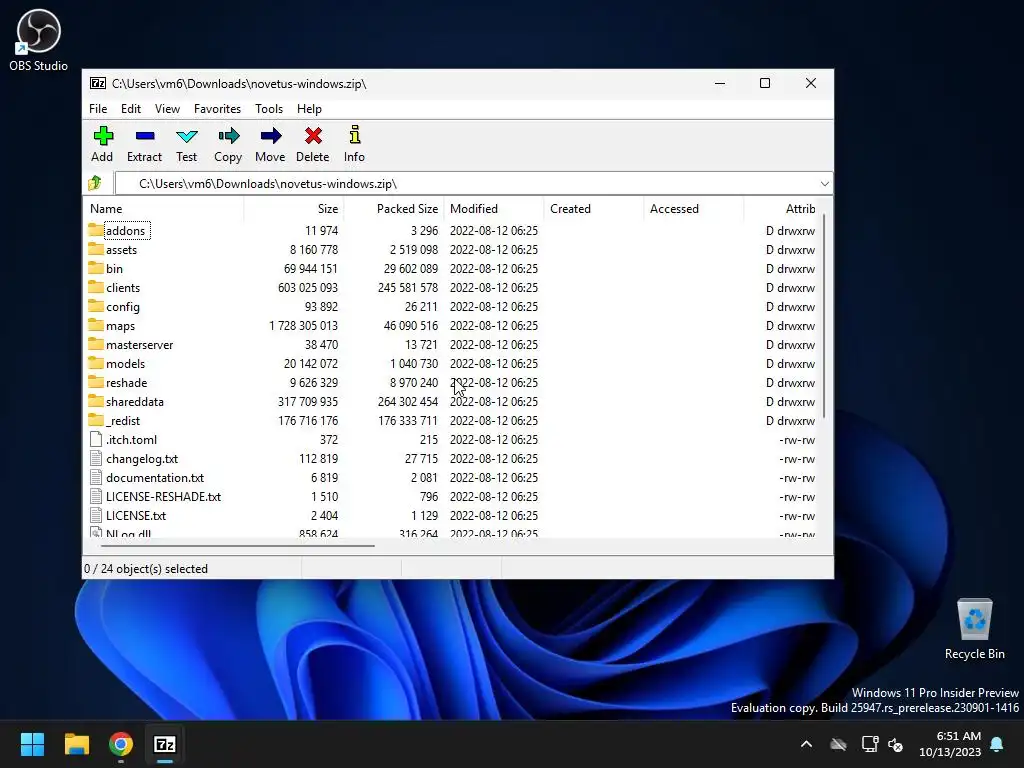The width and height of the screenshot is (1024, 768).
Task: Select LICENSE-RESHADE.txt file name
Action: [x=163, y=497]
